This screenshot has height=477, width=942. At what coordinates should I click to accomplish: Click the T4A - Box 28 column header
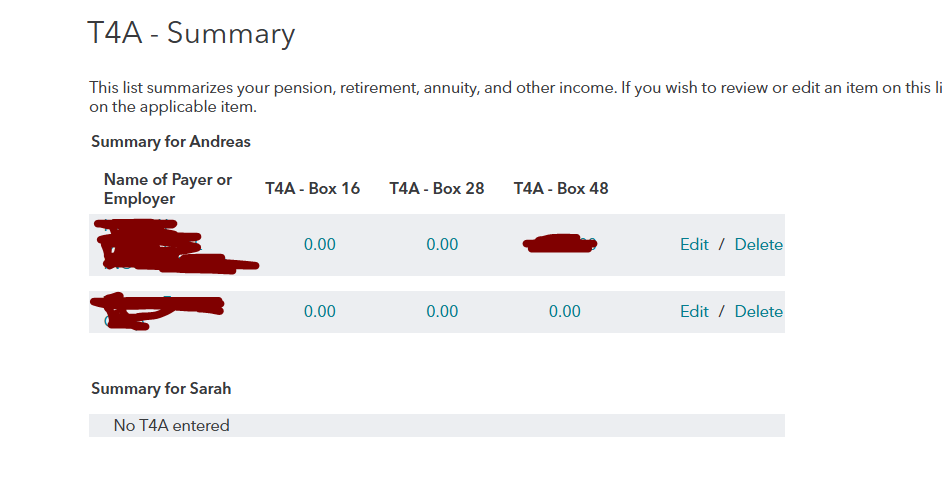point(437,189)
